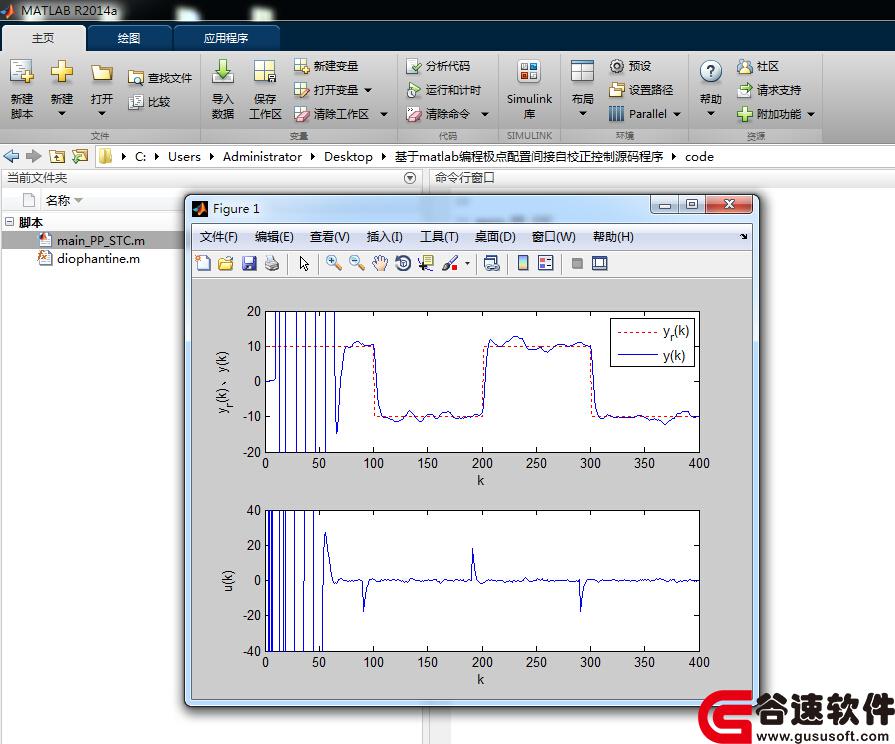Expand the 新建 (New) dropdown
This screenshot has width=895, height=744.
(62, 114)
